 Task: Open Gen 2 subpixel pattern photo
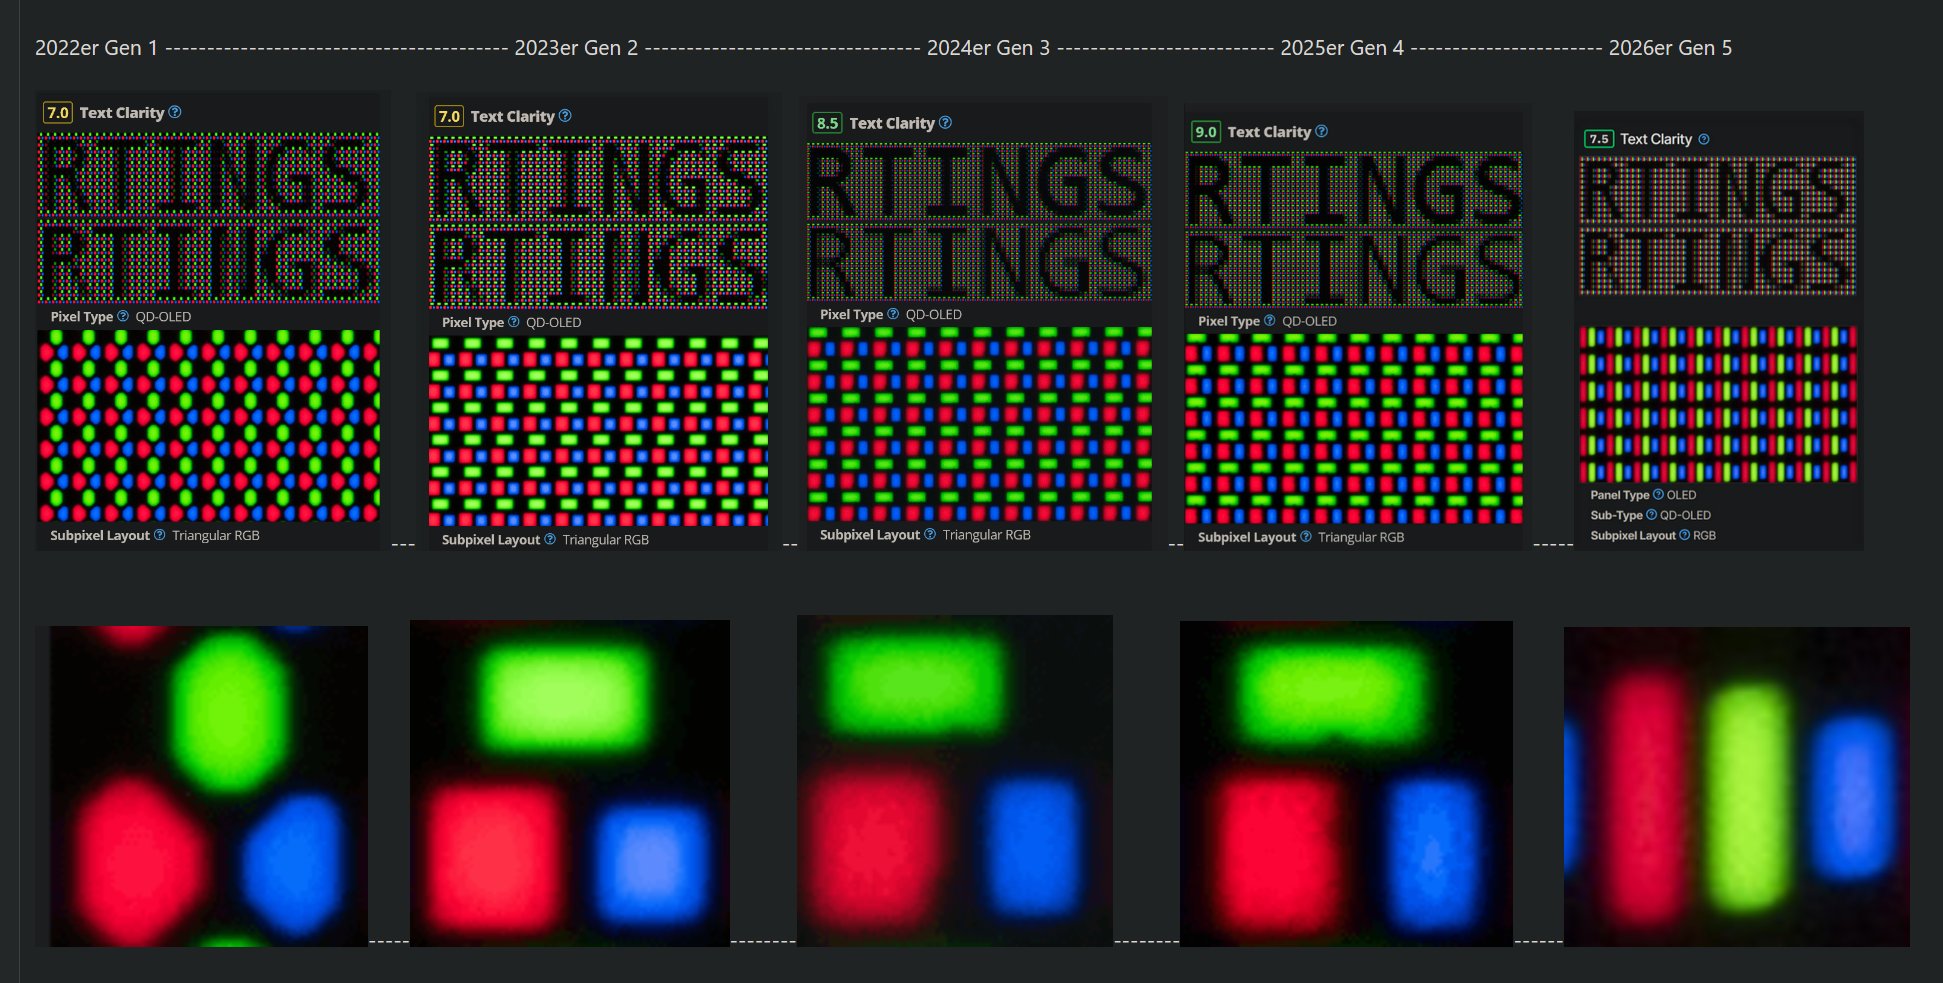click(598, 431)
